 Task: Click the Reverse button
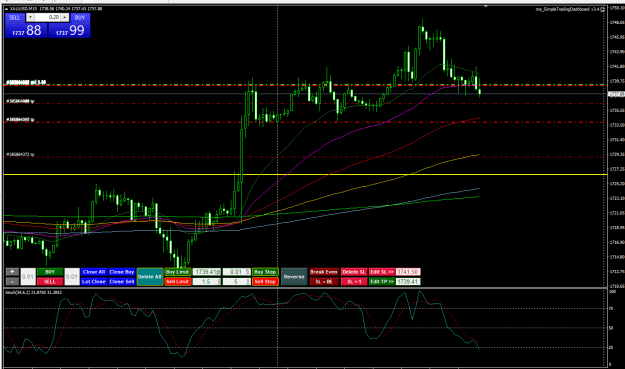tap(294, 277)
